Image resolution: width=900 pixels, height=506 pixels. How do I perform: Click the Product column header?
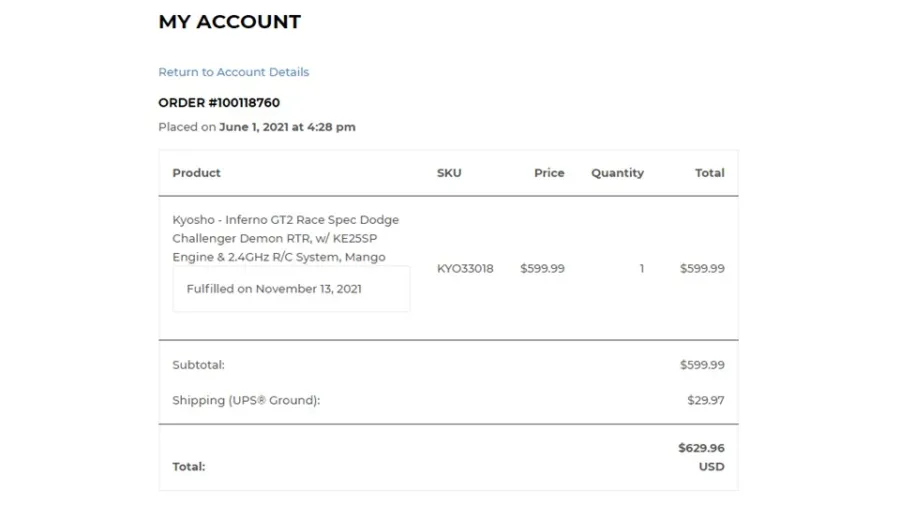[x=196, y=173]
